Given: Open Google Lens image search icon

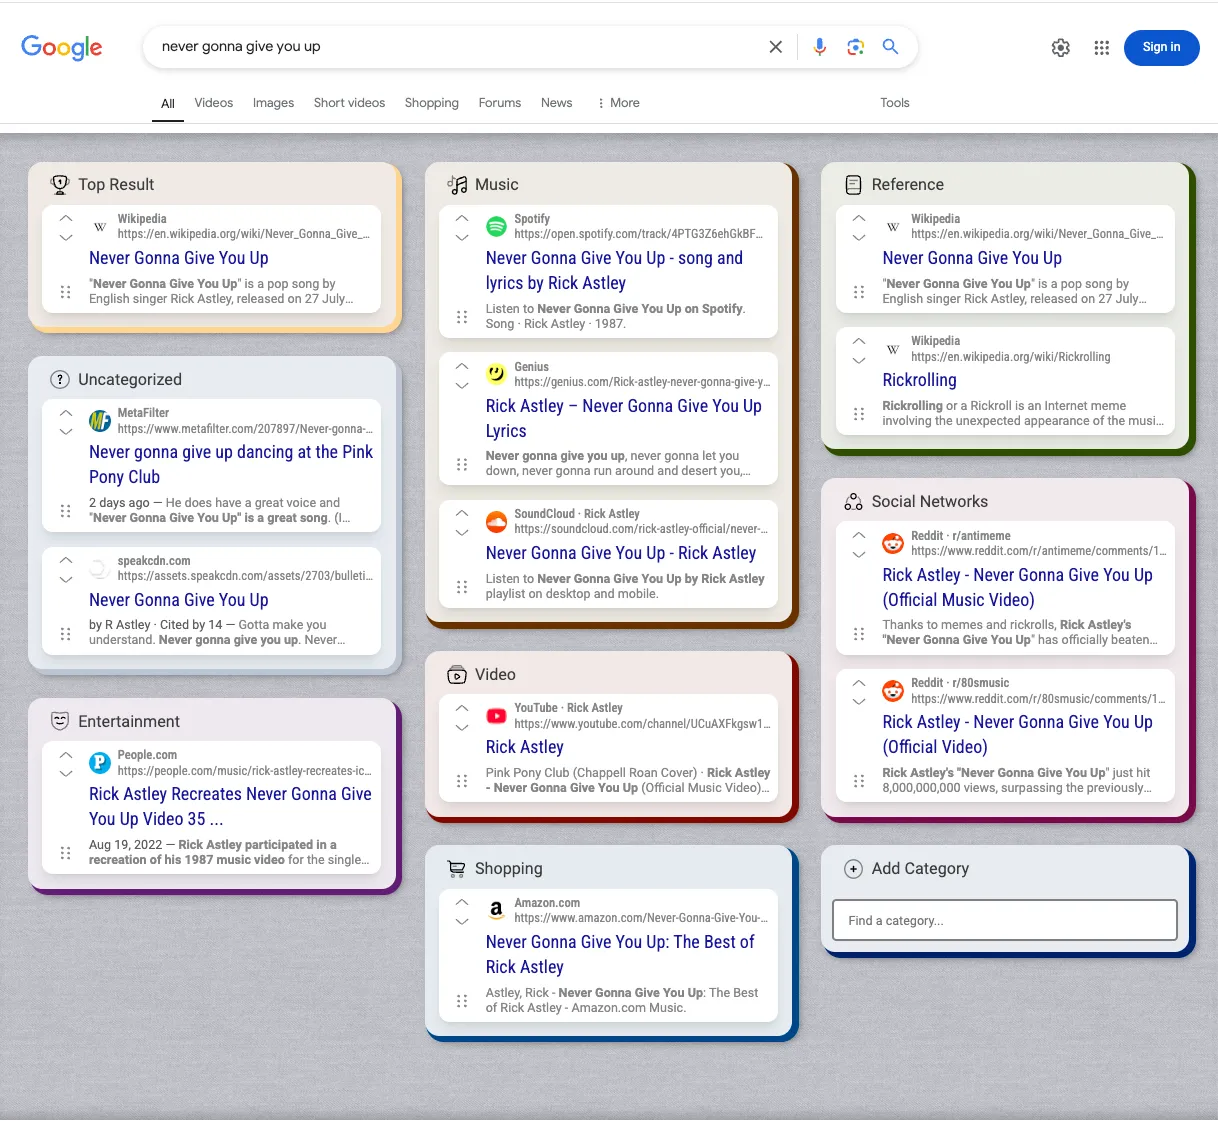Looking at the screenshot, I should (x=855, y=47).
